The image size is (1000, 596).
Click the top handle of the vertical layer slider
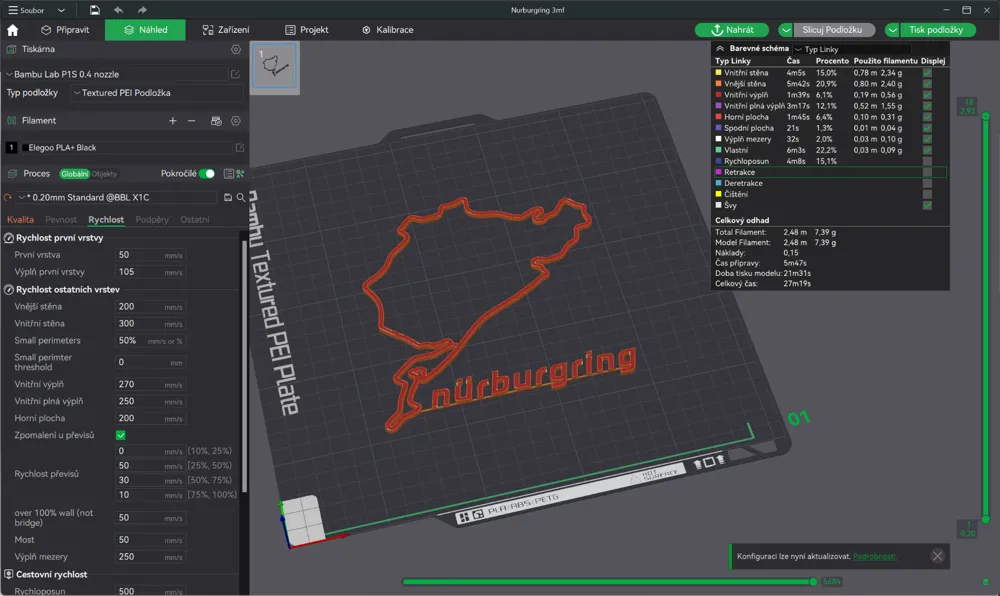pyautogui.click(x=985, y=116)
